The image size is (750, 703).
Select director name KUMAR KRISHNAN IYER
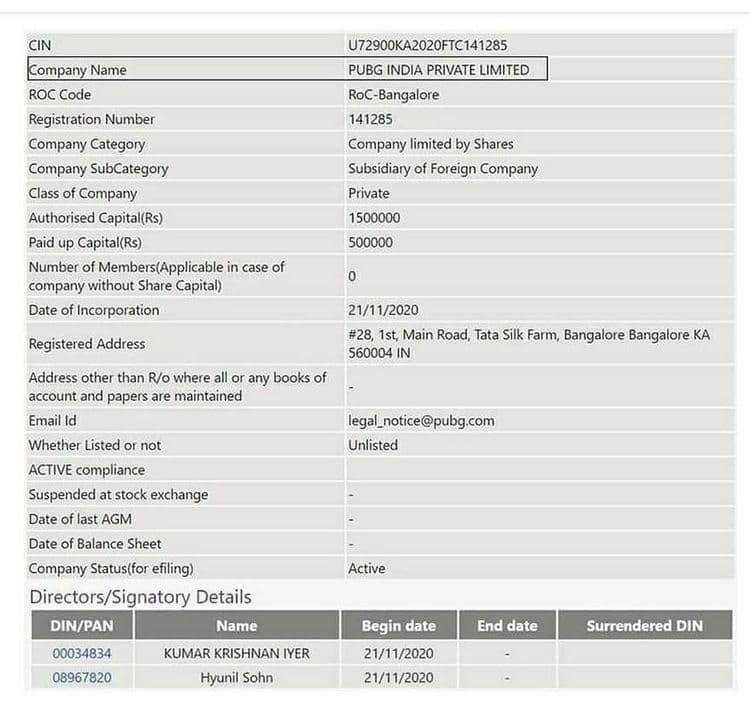click(x=237, y=653)
